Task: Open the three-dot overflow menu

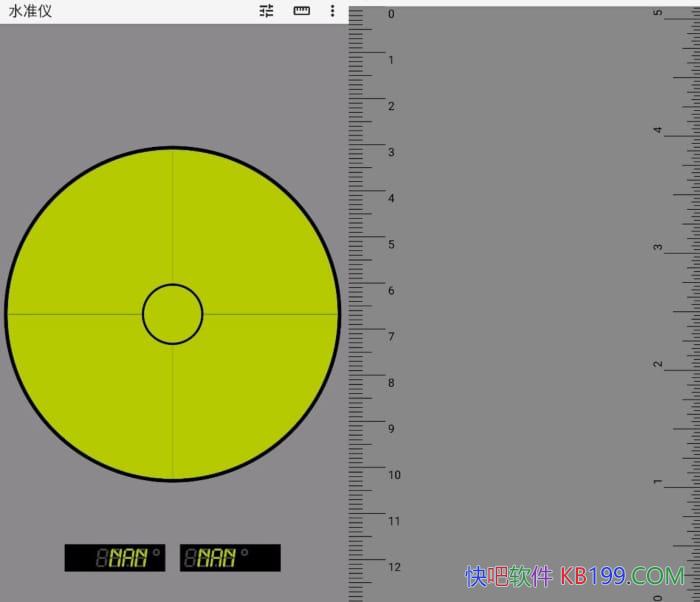Action: click(333, 11)
